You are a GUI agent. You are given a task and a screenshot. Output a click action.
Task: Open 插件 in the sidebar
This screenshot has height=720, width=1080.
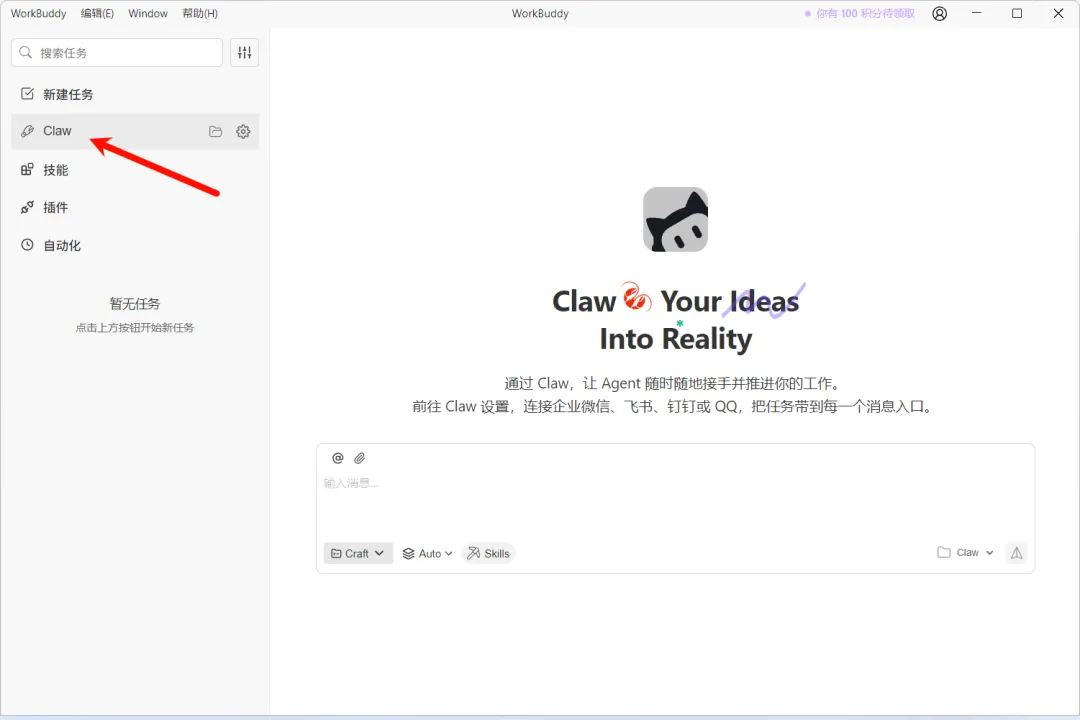click(135, 207)
